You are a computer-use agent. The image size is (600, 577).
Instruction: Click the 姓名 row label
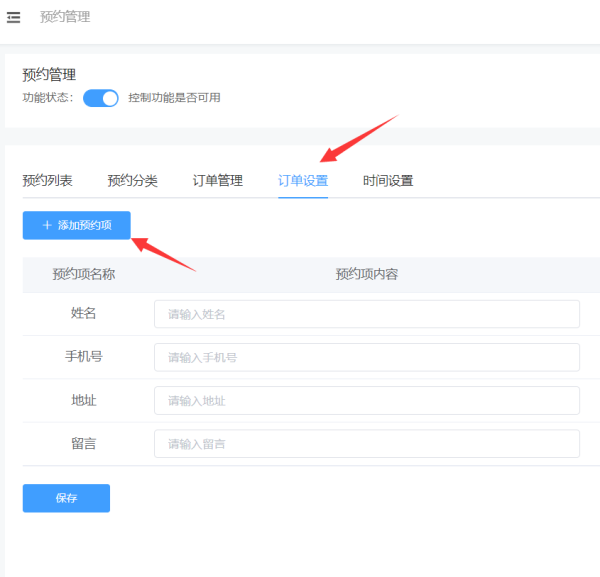pos(83,313)
